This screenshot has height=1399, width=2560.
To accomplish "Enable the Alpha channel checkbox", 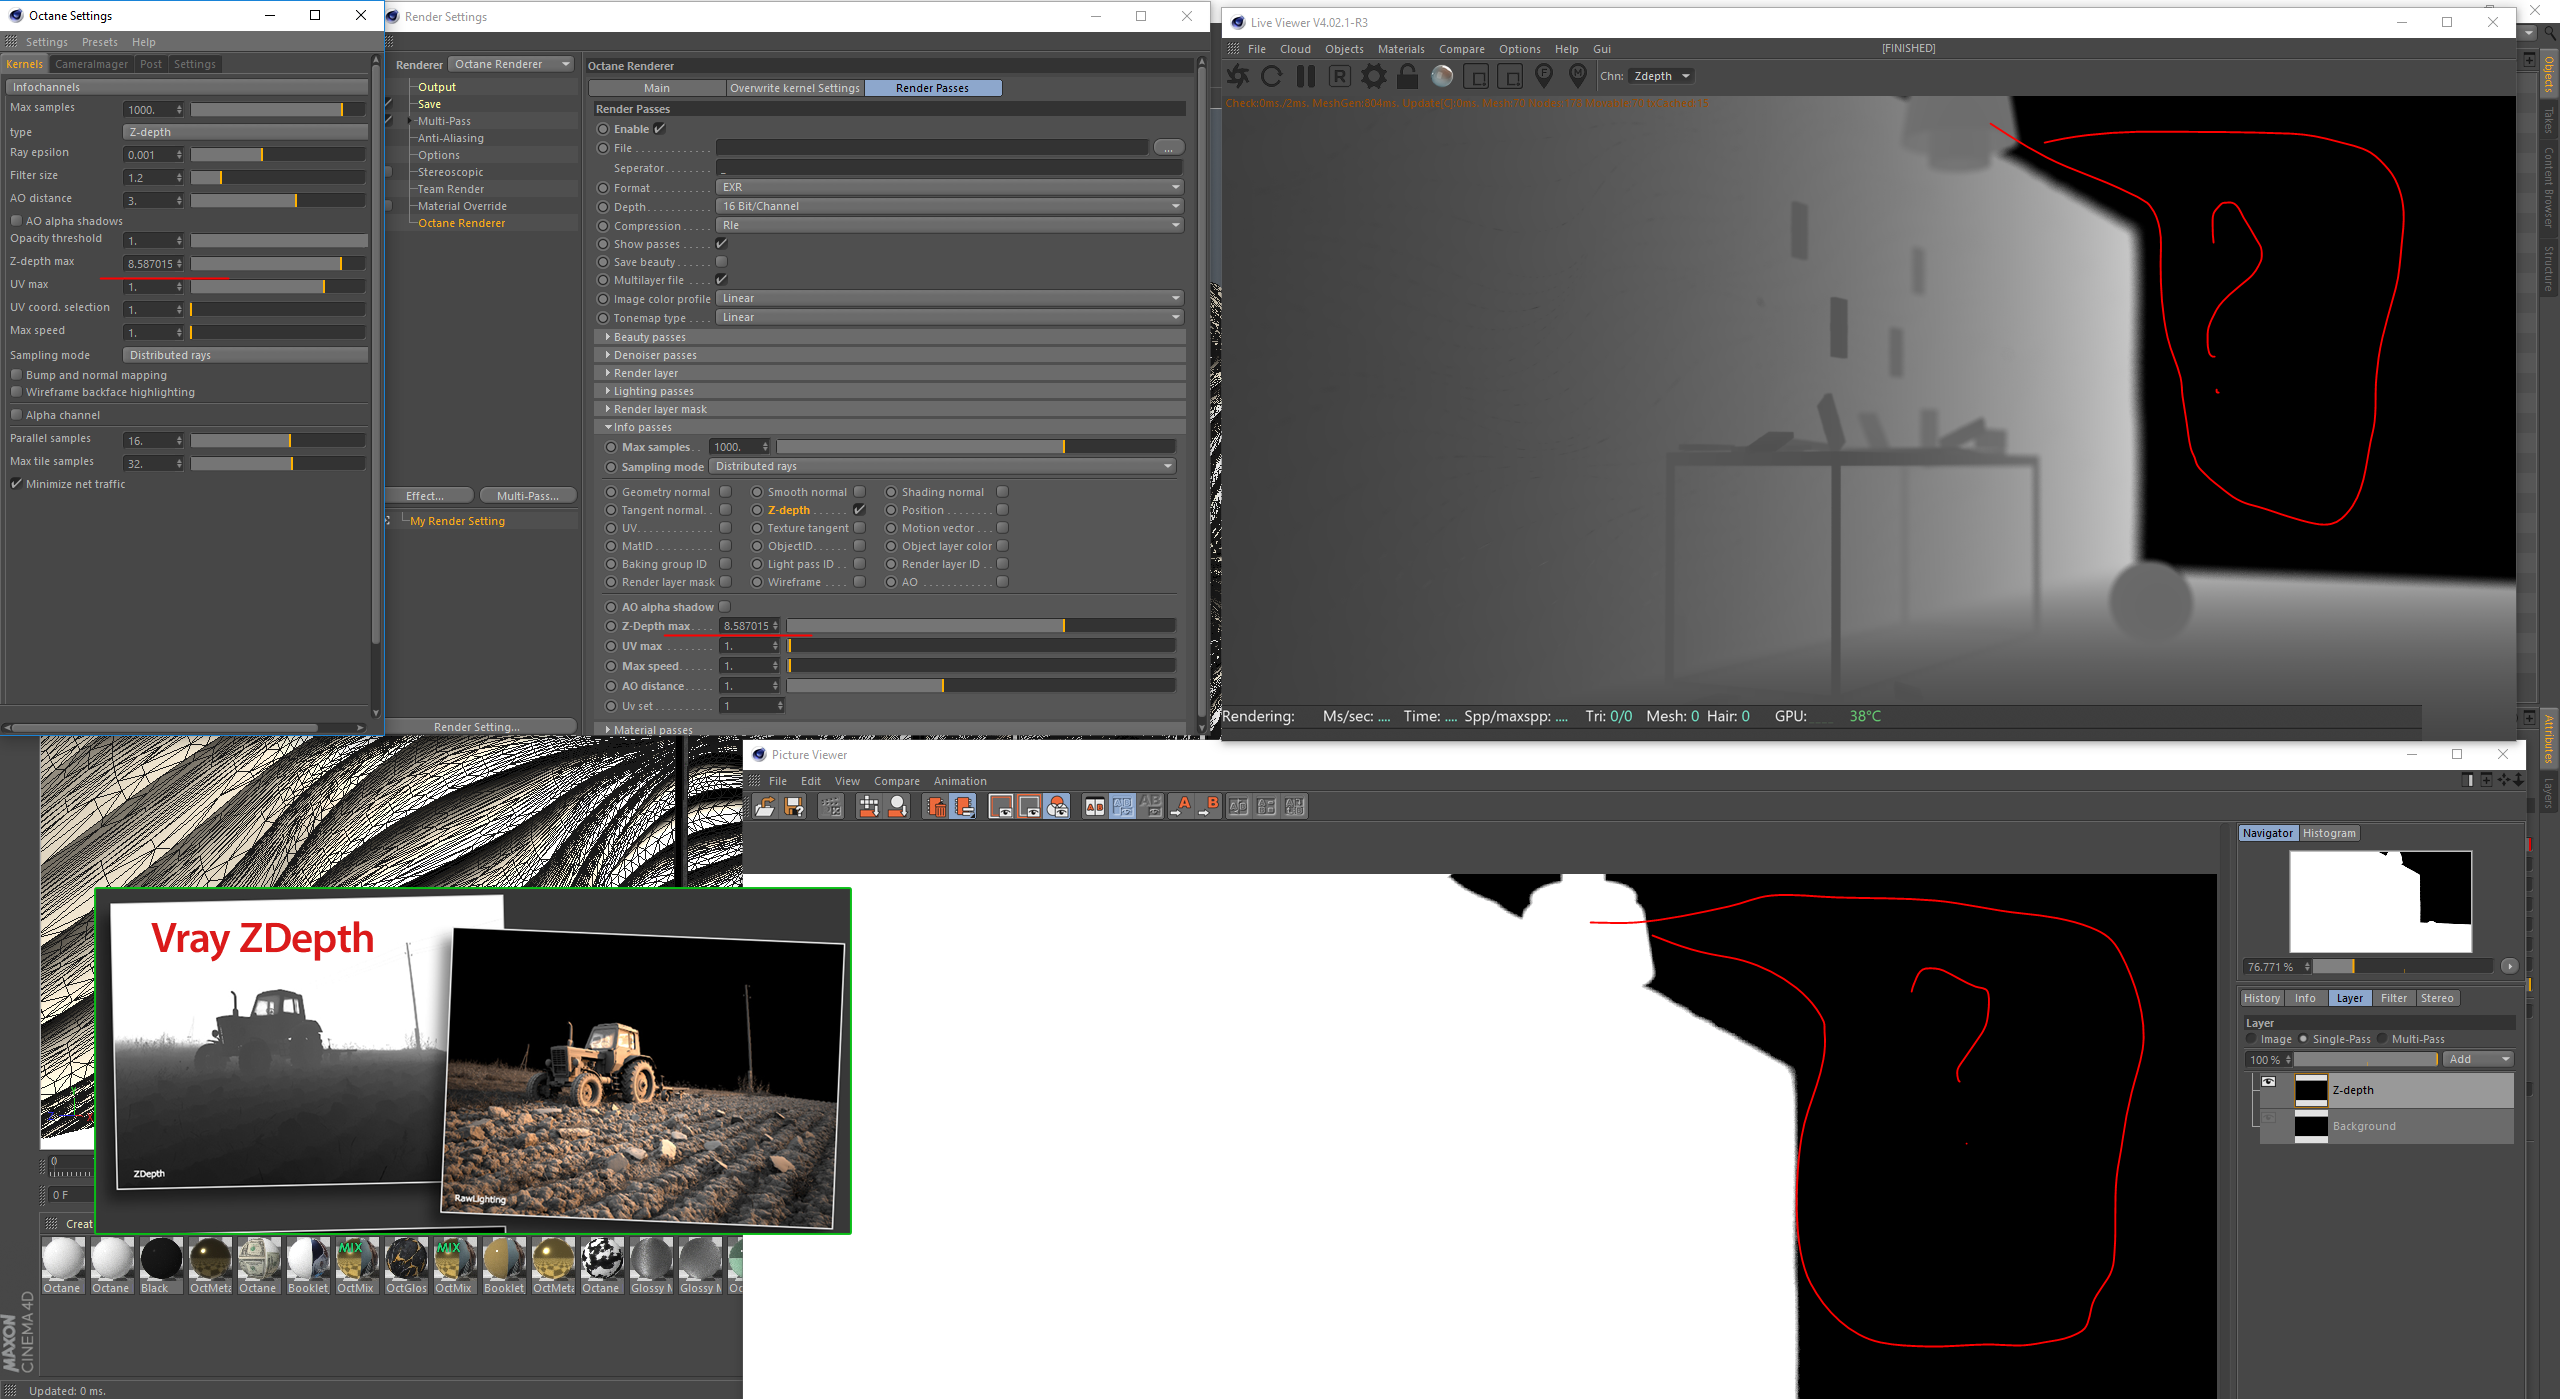I will (x=16, y=415).
